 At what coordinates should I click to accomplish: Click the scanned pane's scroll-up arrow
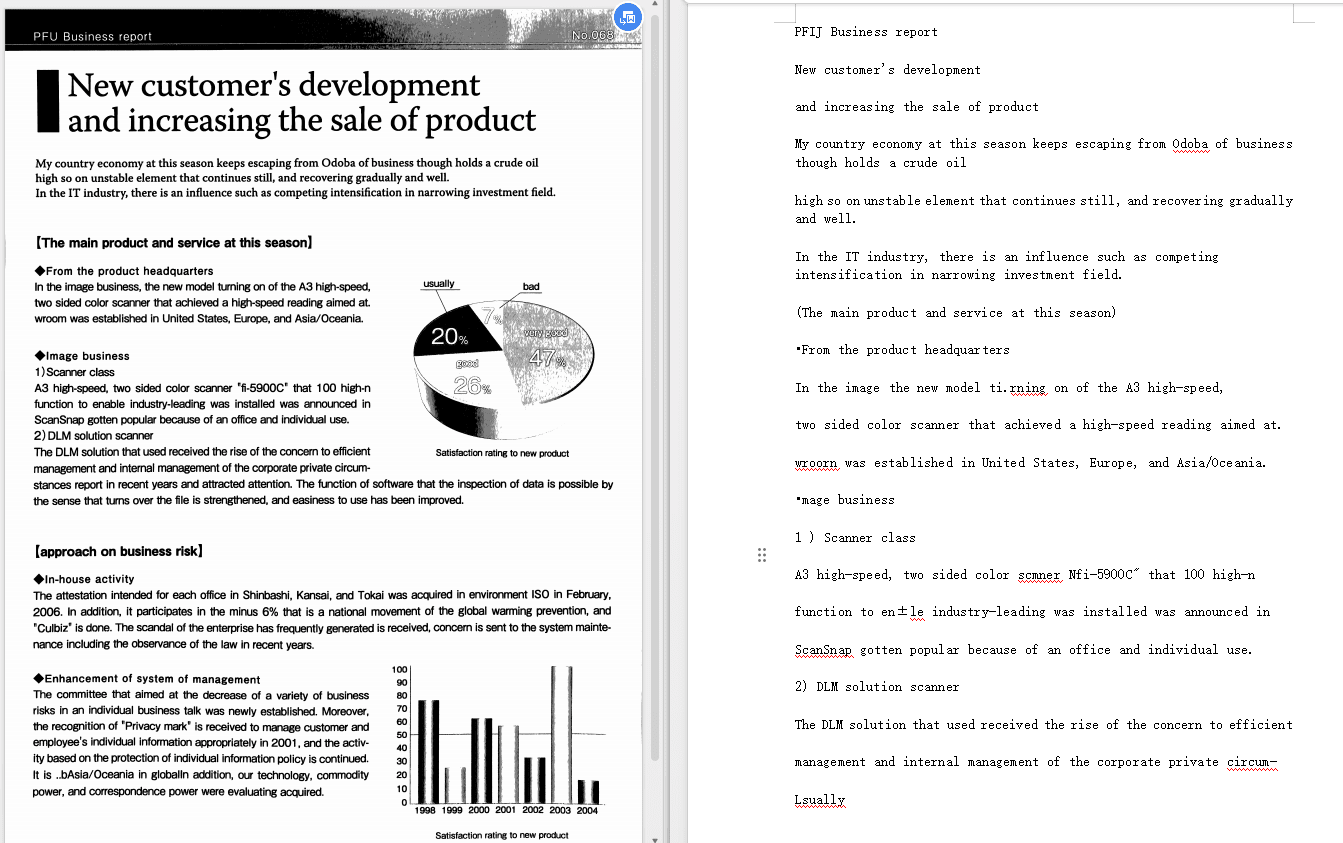tap(655, 5)
